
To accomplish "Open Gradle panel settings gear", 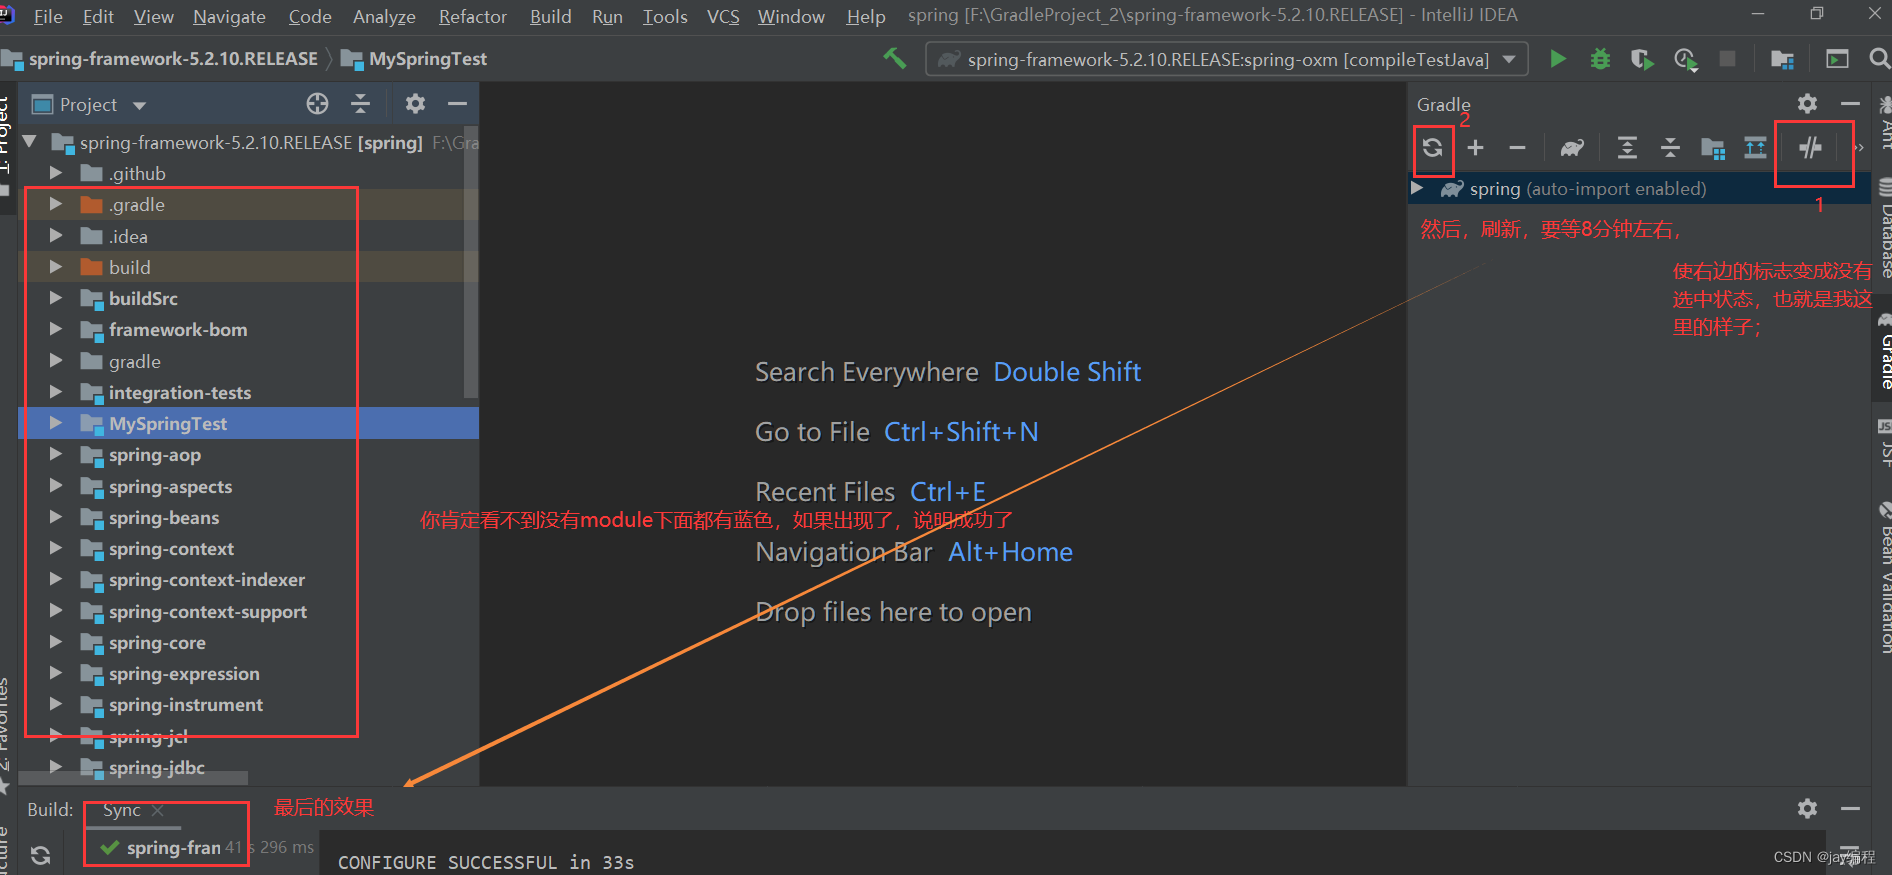I will (1807, 104).
